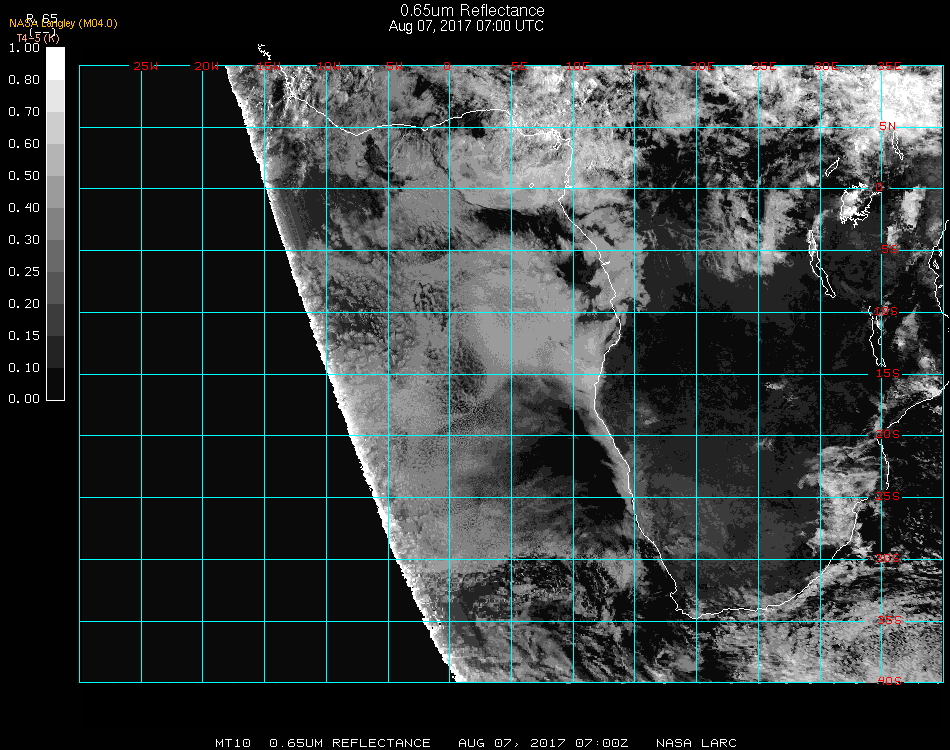
Task: Click the 35S latitude label
Action: pos(890,620)
